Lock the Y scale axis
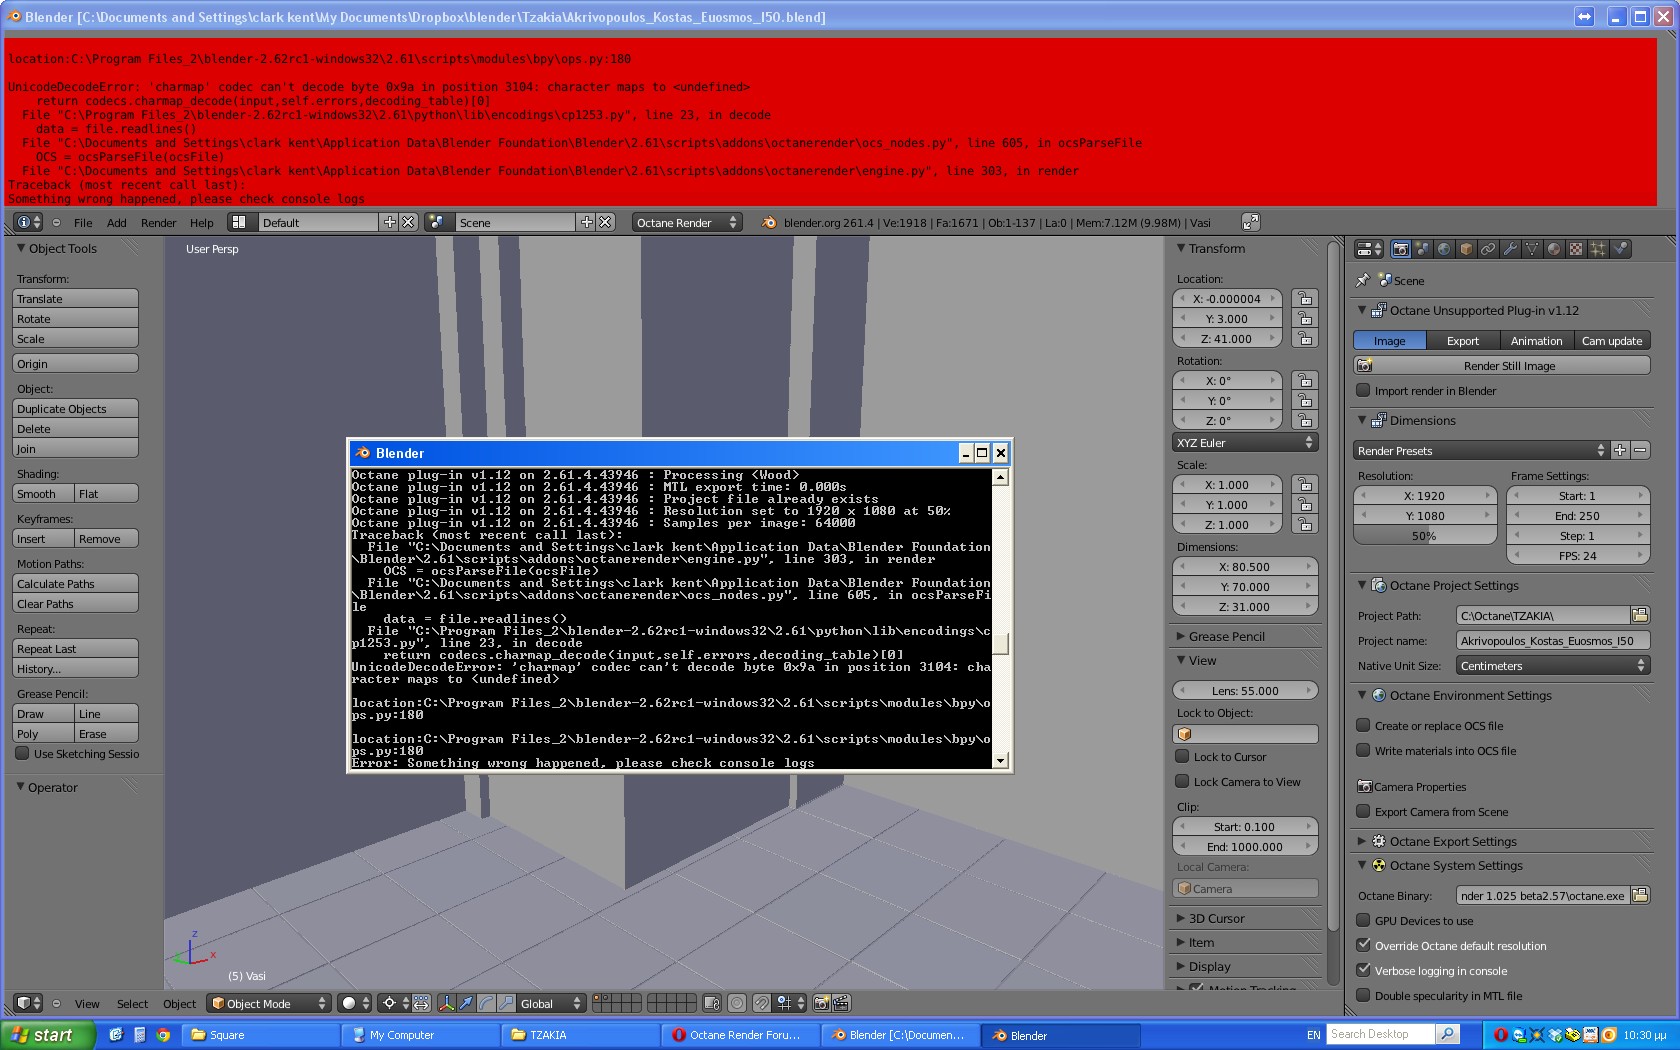This screenshot has height=1050, width=1680. [1303, 504]
